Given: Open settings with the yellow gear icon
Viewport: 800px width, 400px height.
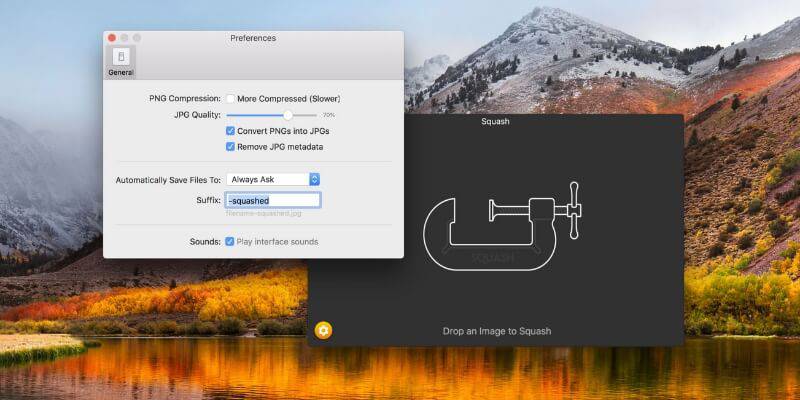Looking at the screenshot, I should point(323,330).
